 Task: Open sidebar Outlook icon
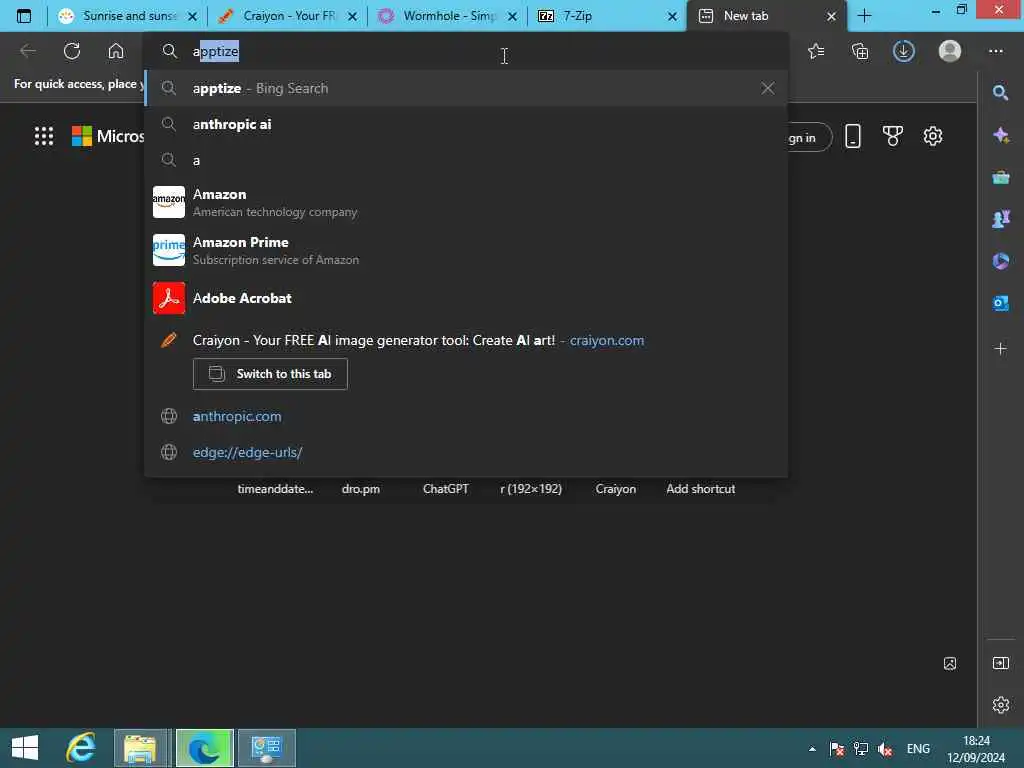[1000, 303]
